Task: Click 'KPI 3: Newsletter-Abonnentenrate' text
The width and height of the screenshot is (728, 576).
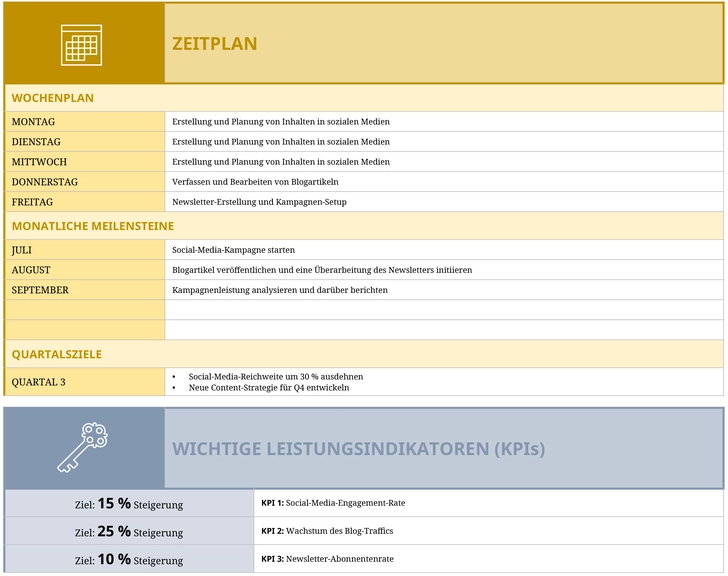Action: [327, 559]
